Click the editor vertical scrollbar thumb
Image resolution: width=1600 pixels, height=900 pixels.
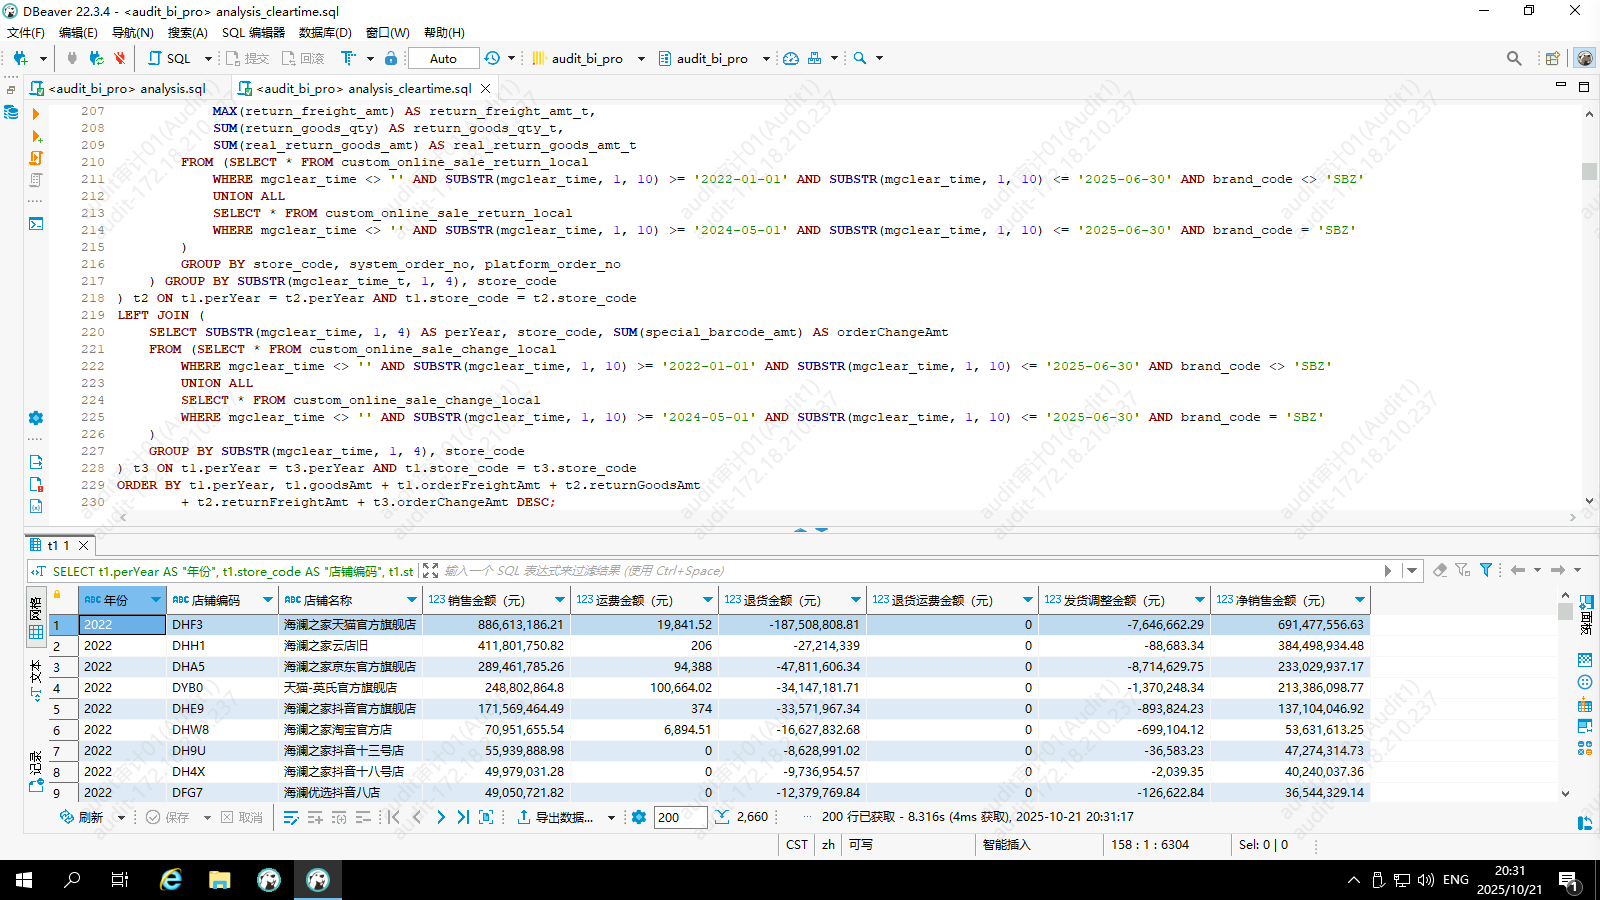[x=1589, y=171]
